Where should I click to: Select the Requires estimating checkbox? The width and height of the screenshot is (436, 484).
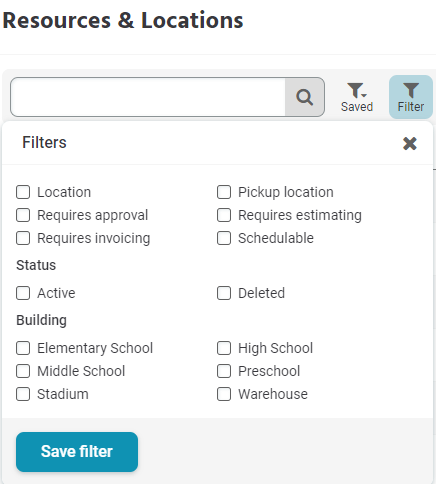(x=224, y=215)
